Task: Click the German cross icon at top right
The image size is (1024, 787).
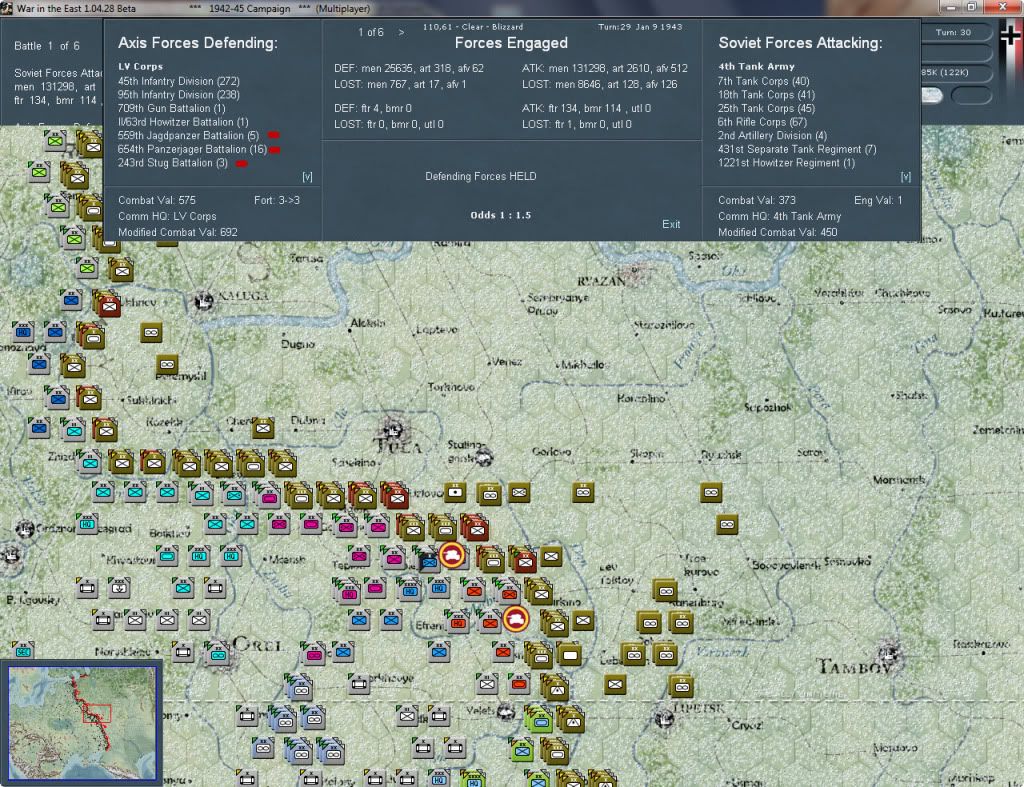Action: tap(1012, 37)
